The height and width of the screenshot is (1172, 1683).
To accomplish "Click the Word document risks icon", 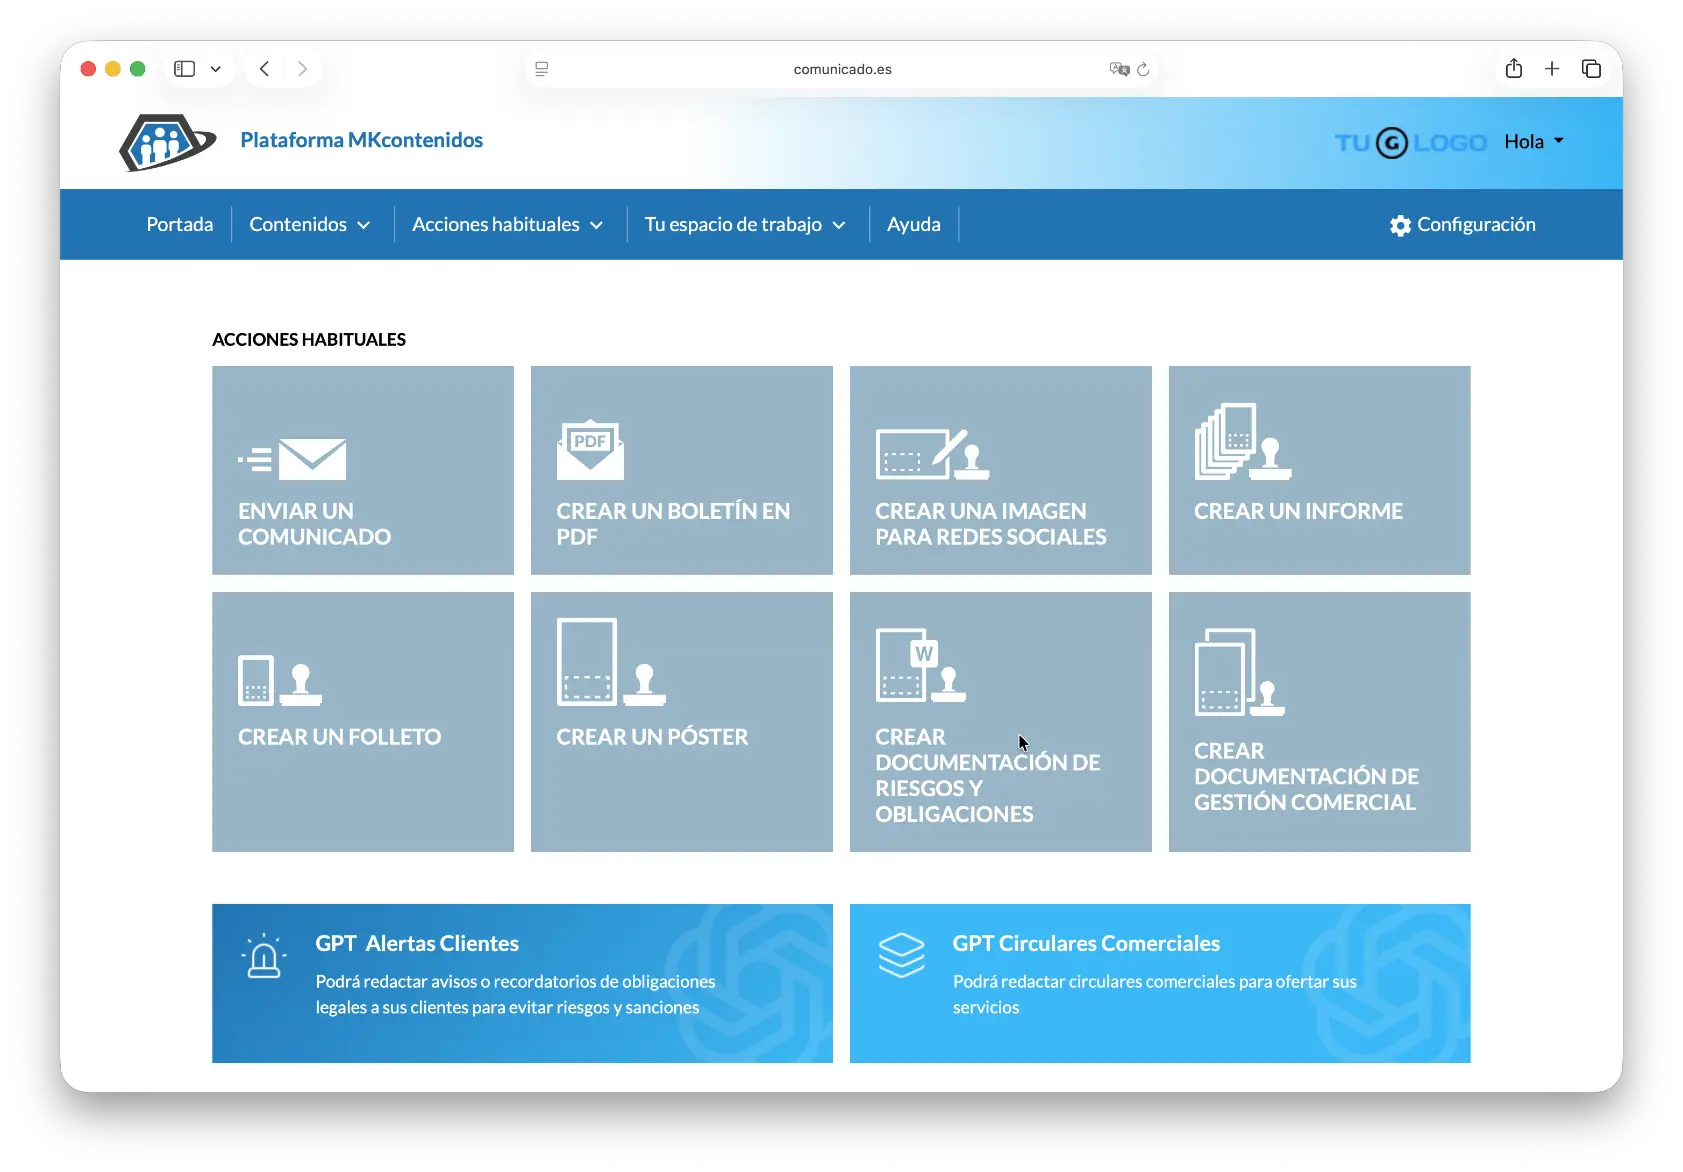I will (920, 666).
